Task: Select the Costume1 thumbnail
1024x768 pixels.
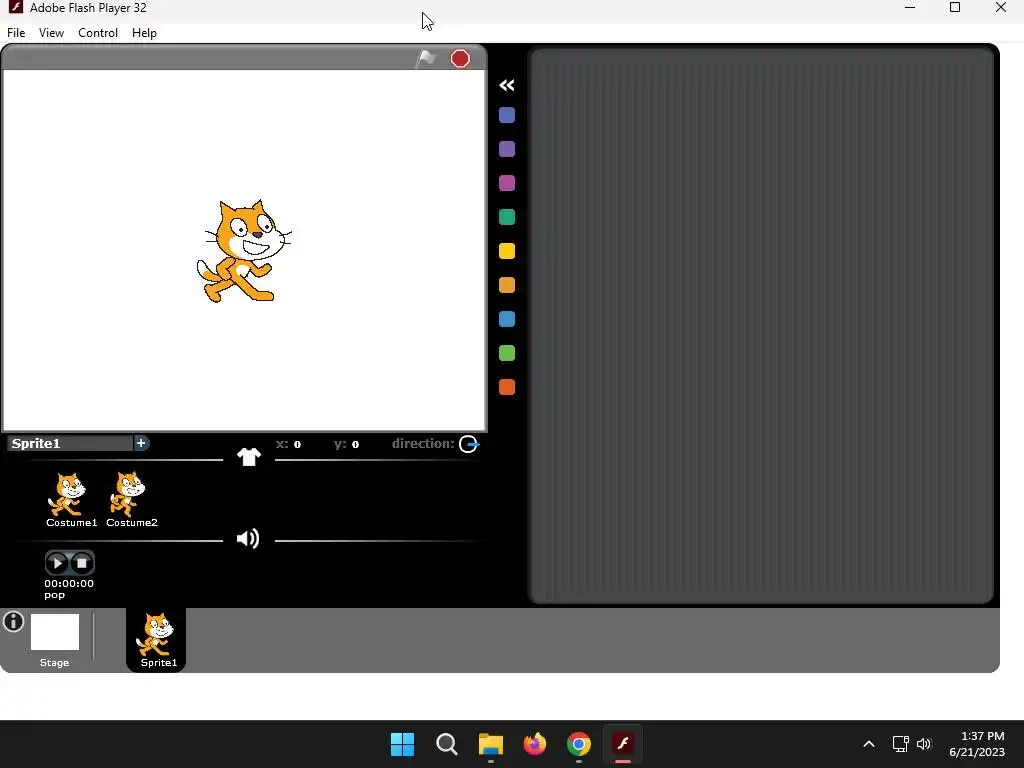Action: point(71,500)
